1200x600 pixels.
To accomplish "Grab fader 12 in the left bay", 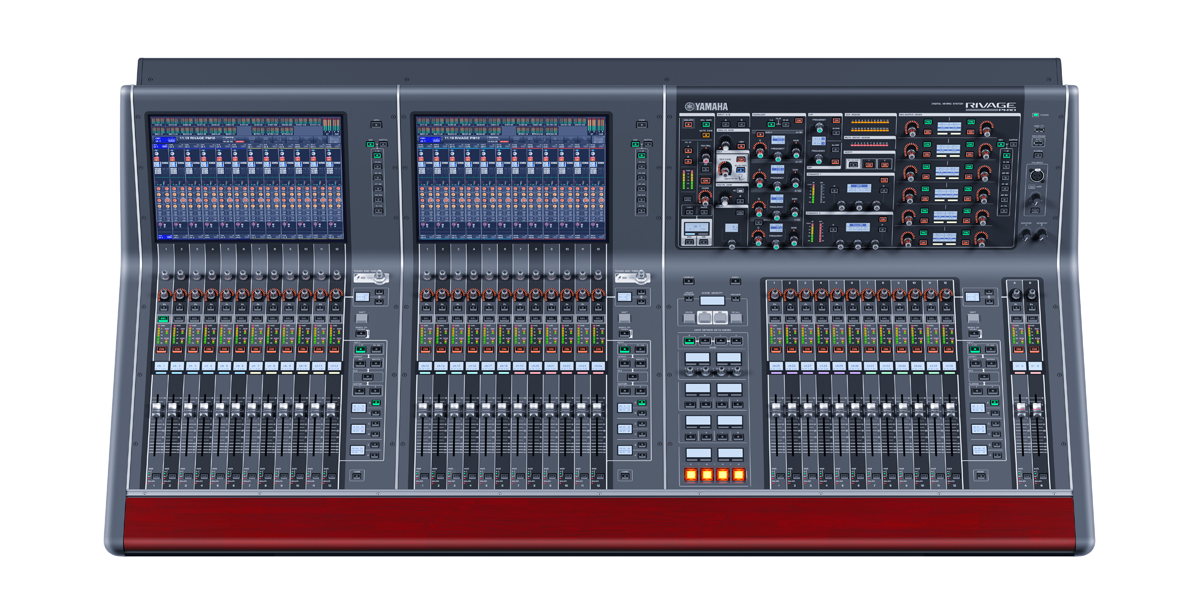I will [331, 408].
